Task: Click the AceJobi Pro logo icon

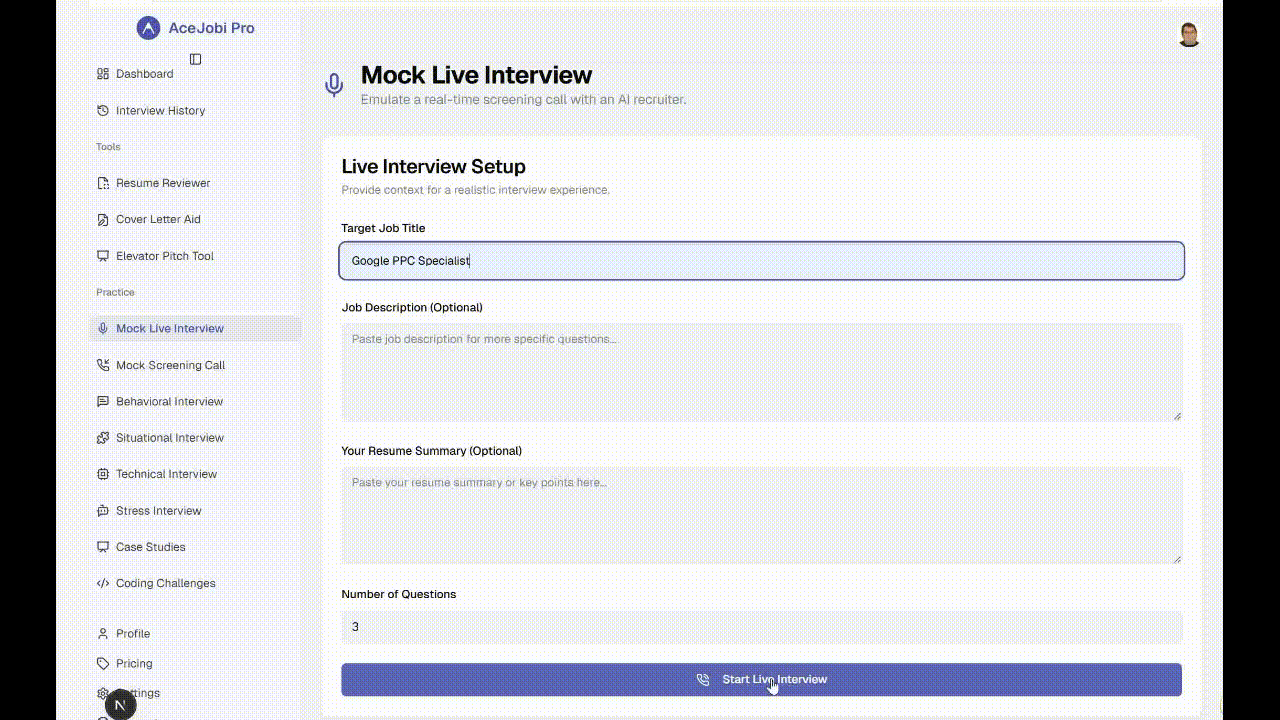Action: 148,28
